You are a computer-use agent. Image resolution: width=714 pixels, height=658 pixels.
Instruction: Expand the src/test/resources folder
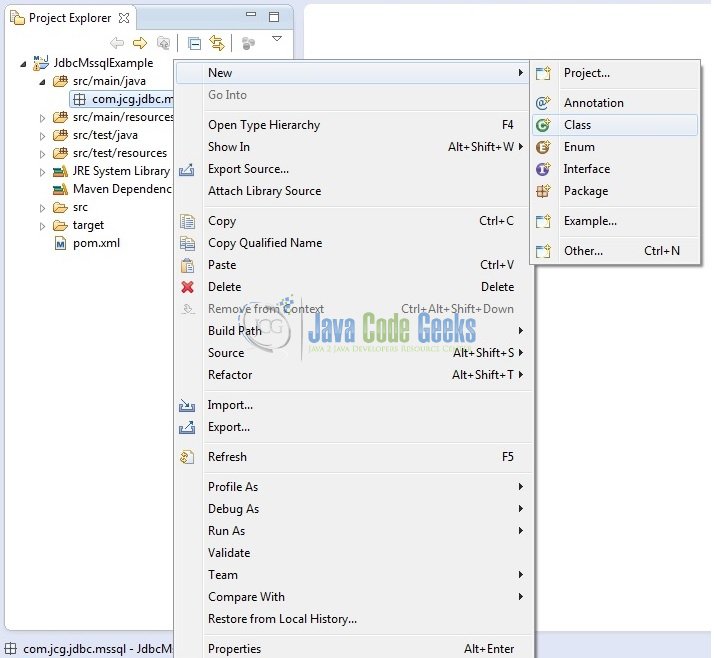(42, 154)
